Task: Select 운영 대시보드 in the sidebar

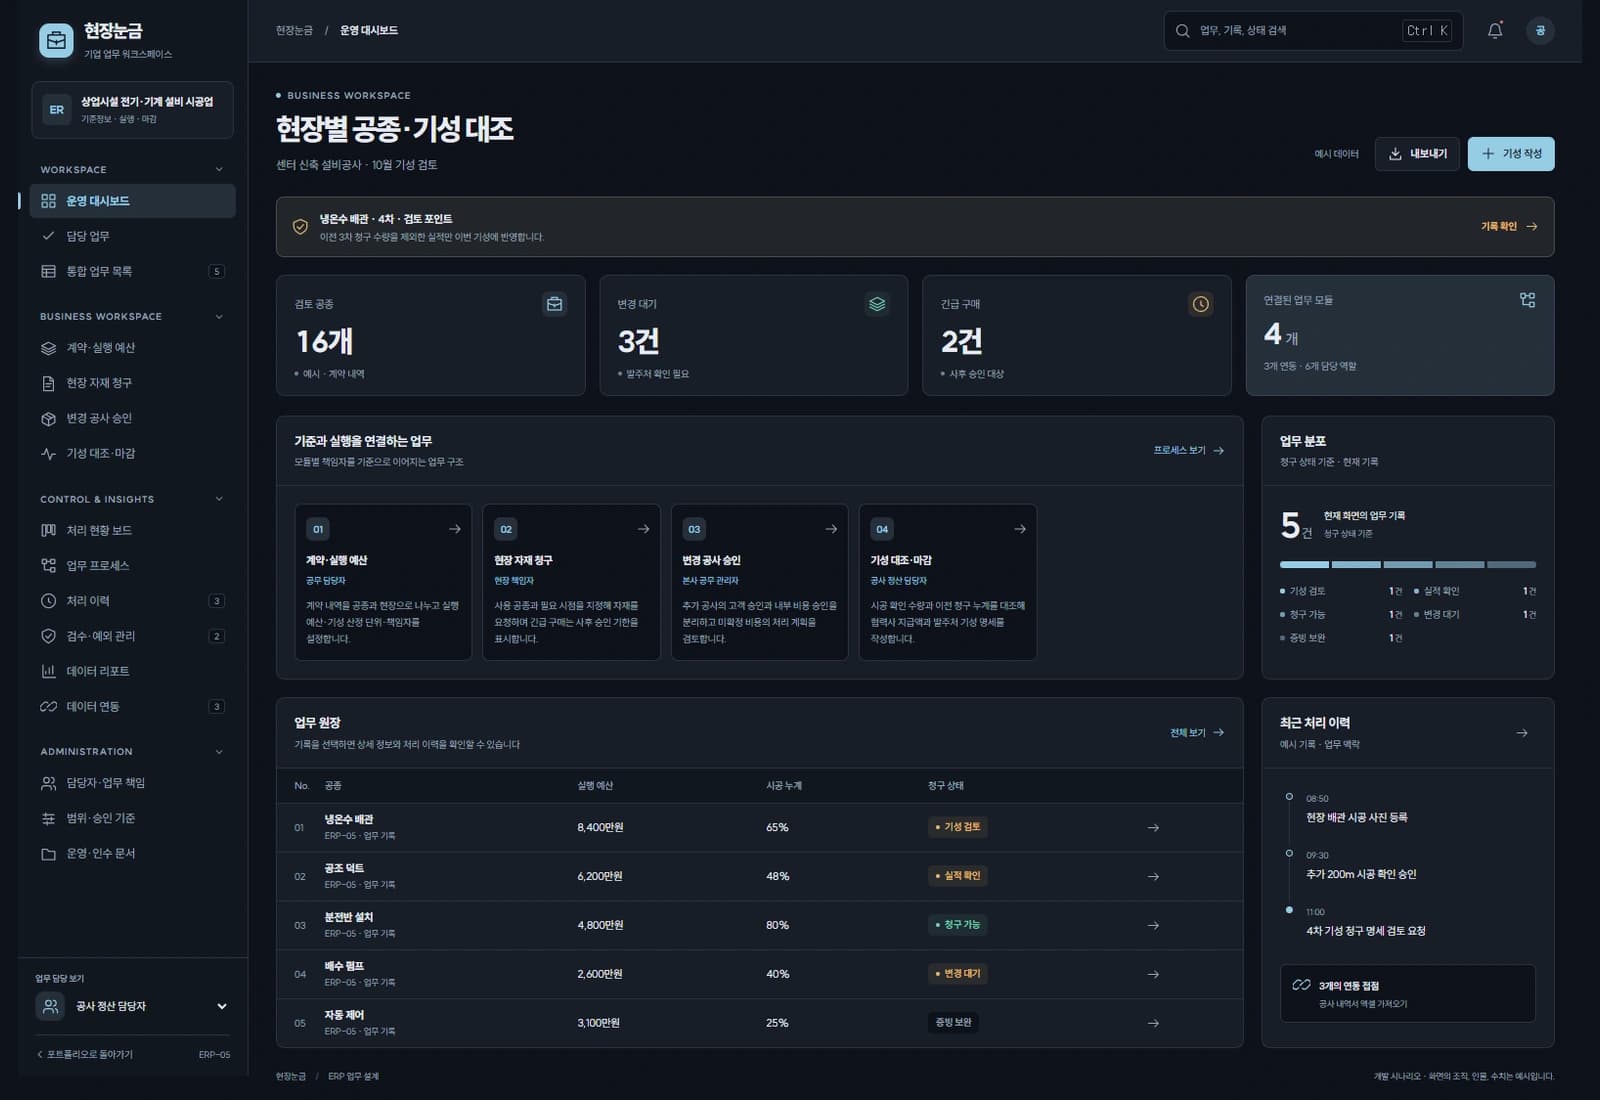Action: coord(132,201)
